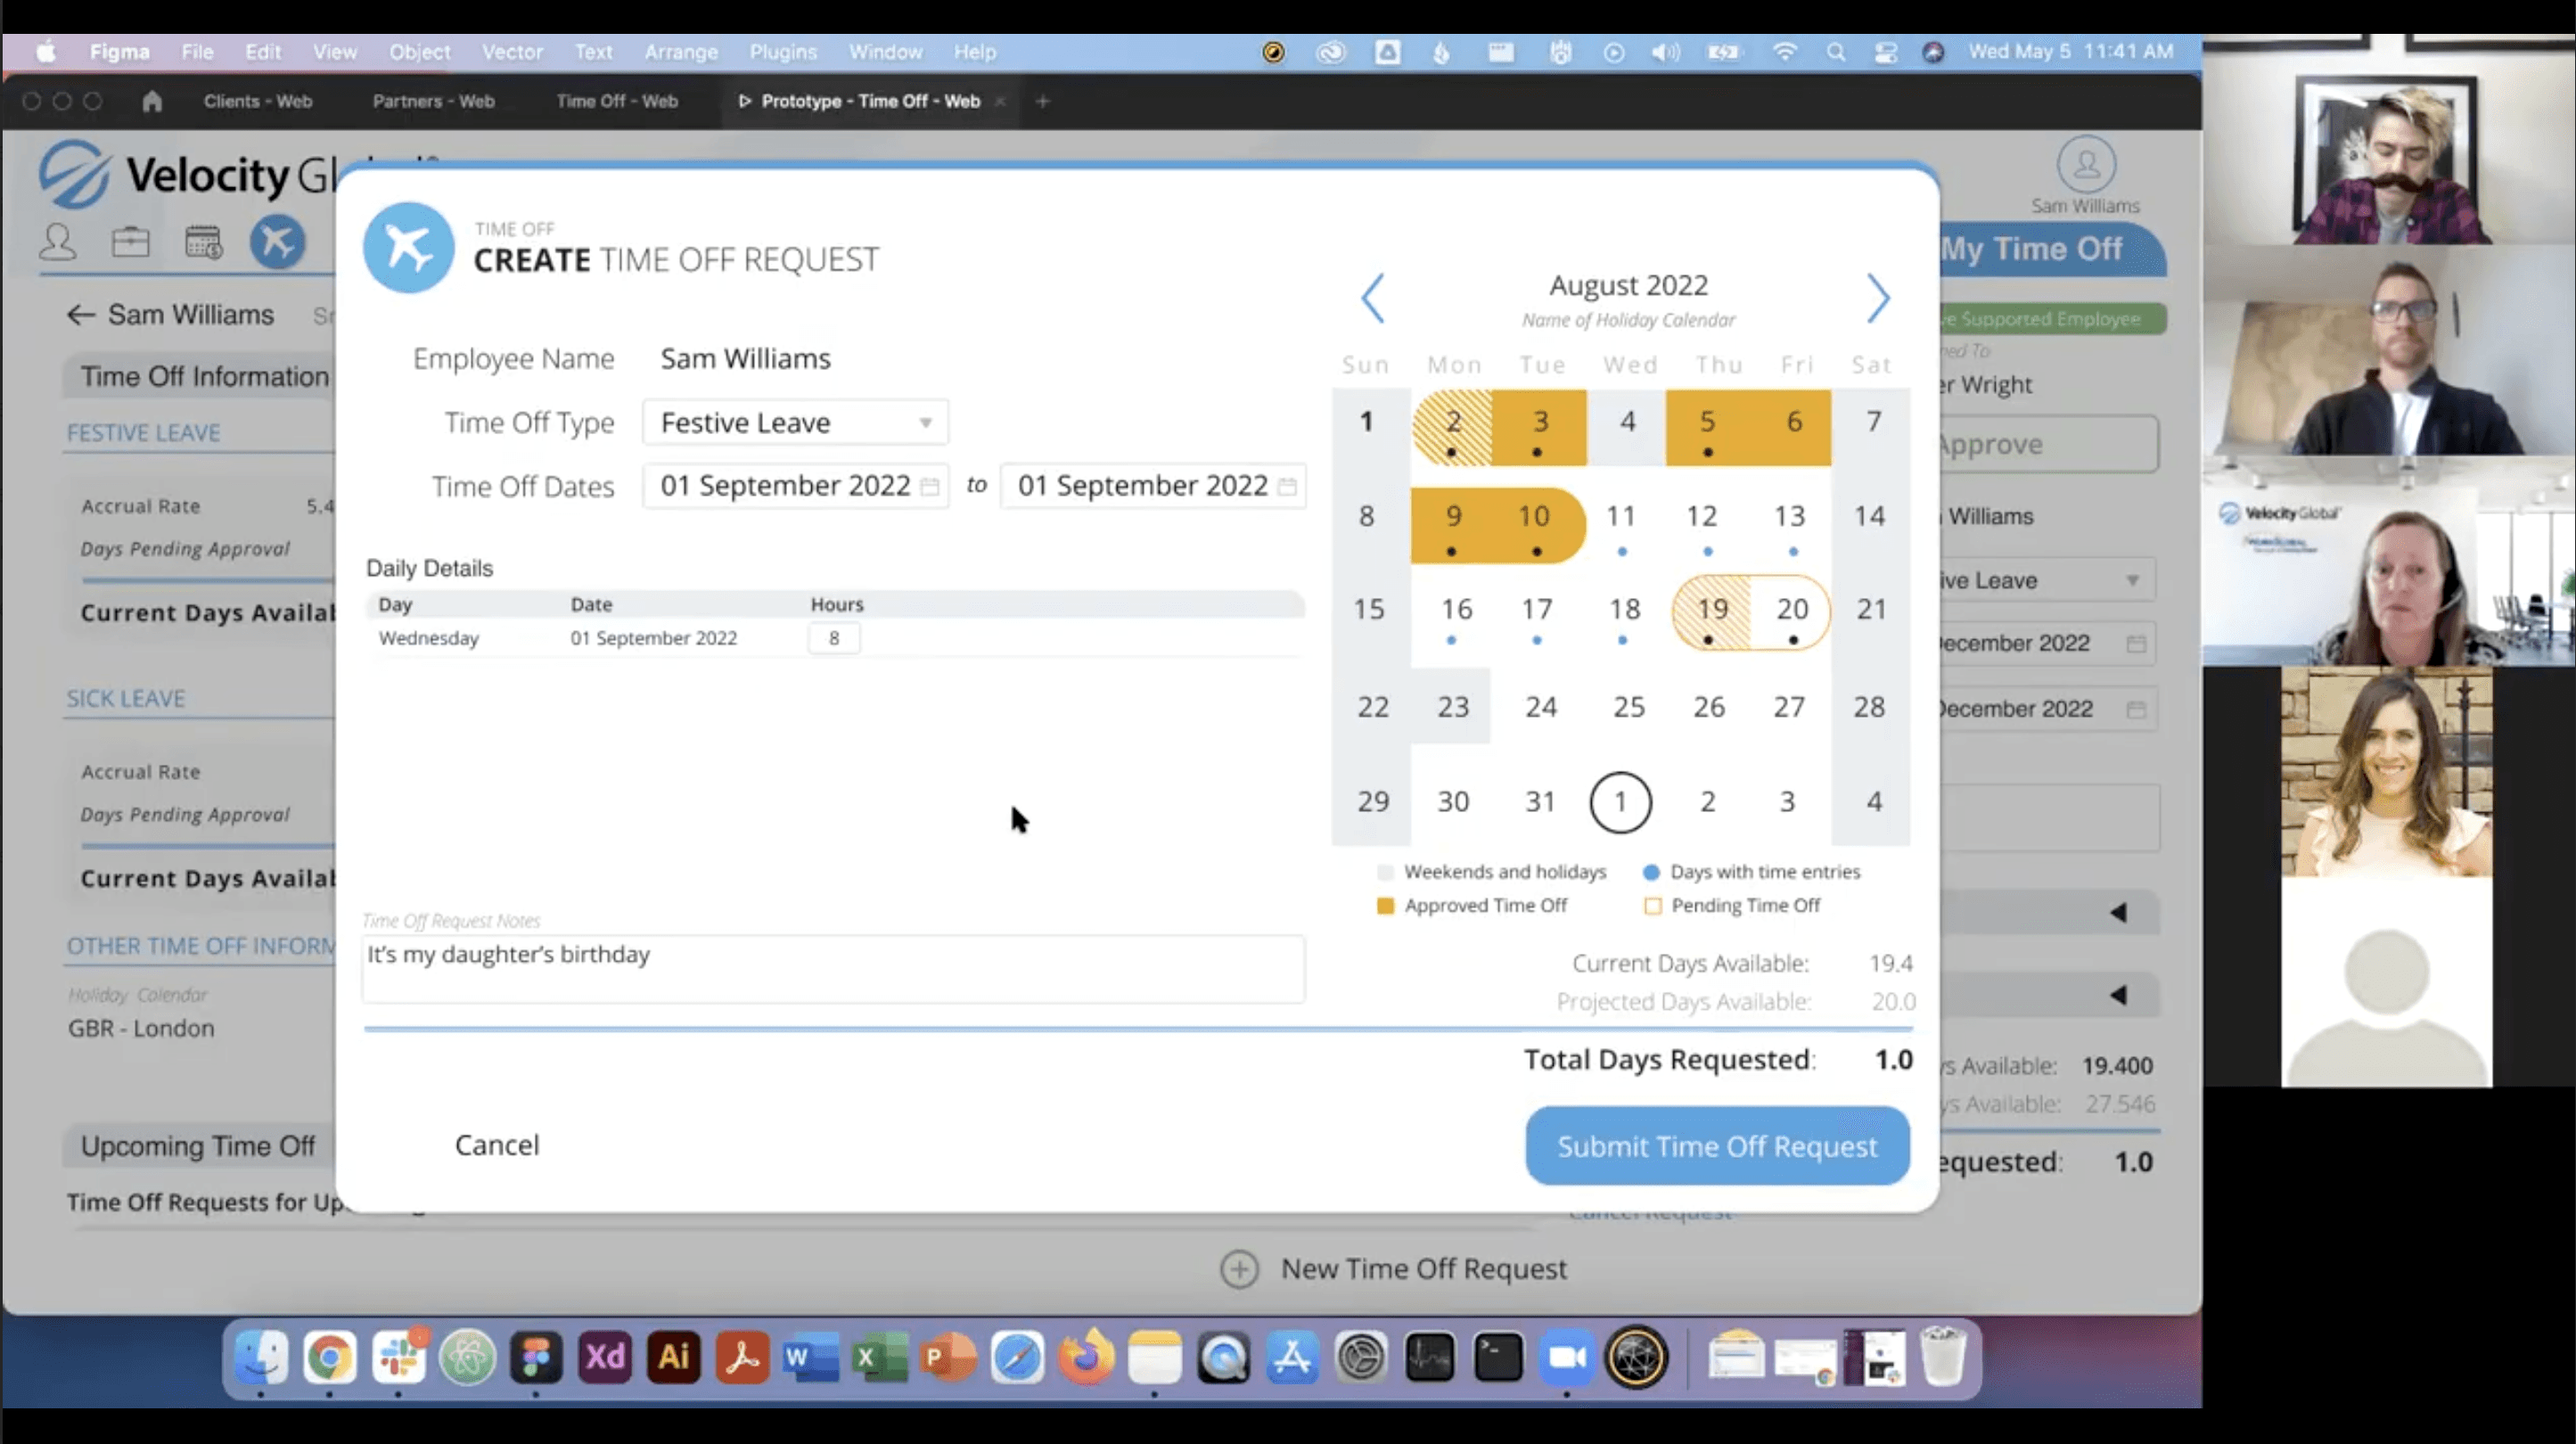This screenshot has width=2576, height=1444.
Task: Click the Time Off Request Notes field
Action: (x=832, y=968)
